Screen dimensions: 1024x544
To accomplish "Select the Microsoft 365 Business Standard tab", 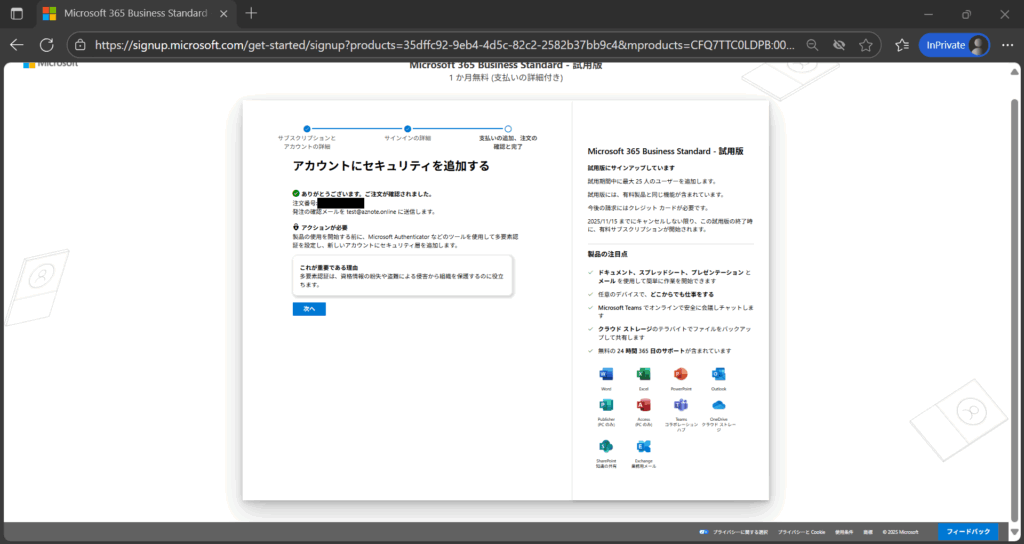I will click(x=136, y=14).
